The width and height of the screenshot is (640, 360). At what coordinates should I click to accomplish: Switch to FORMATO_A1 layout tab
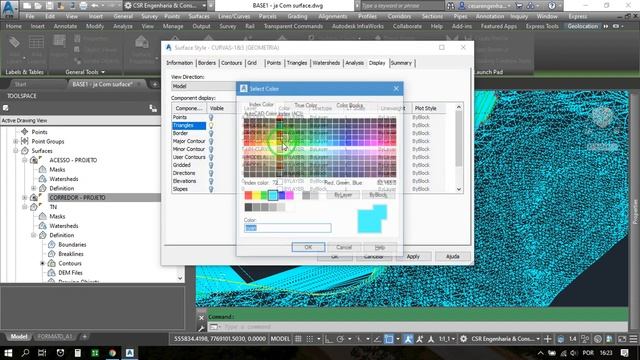pyautogui.click(x=55, y=337)
